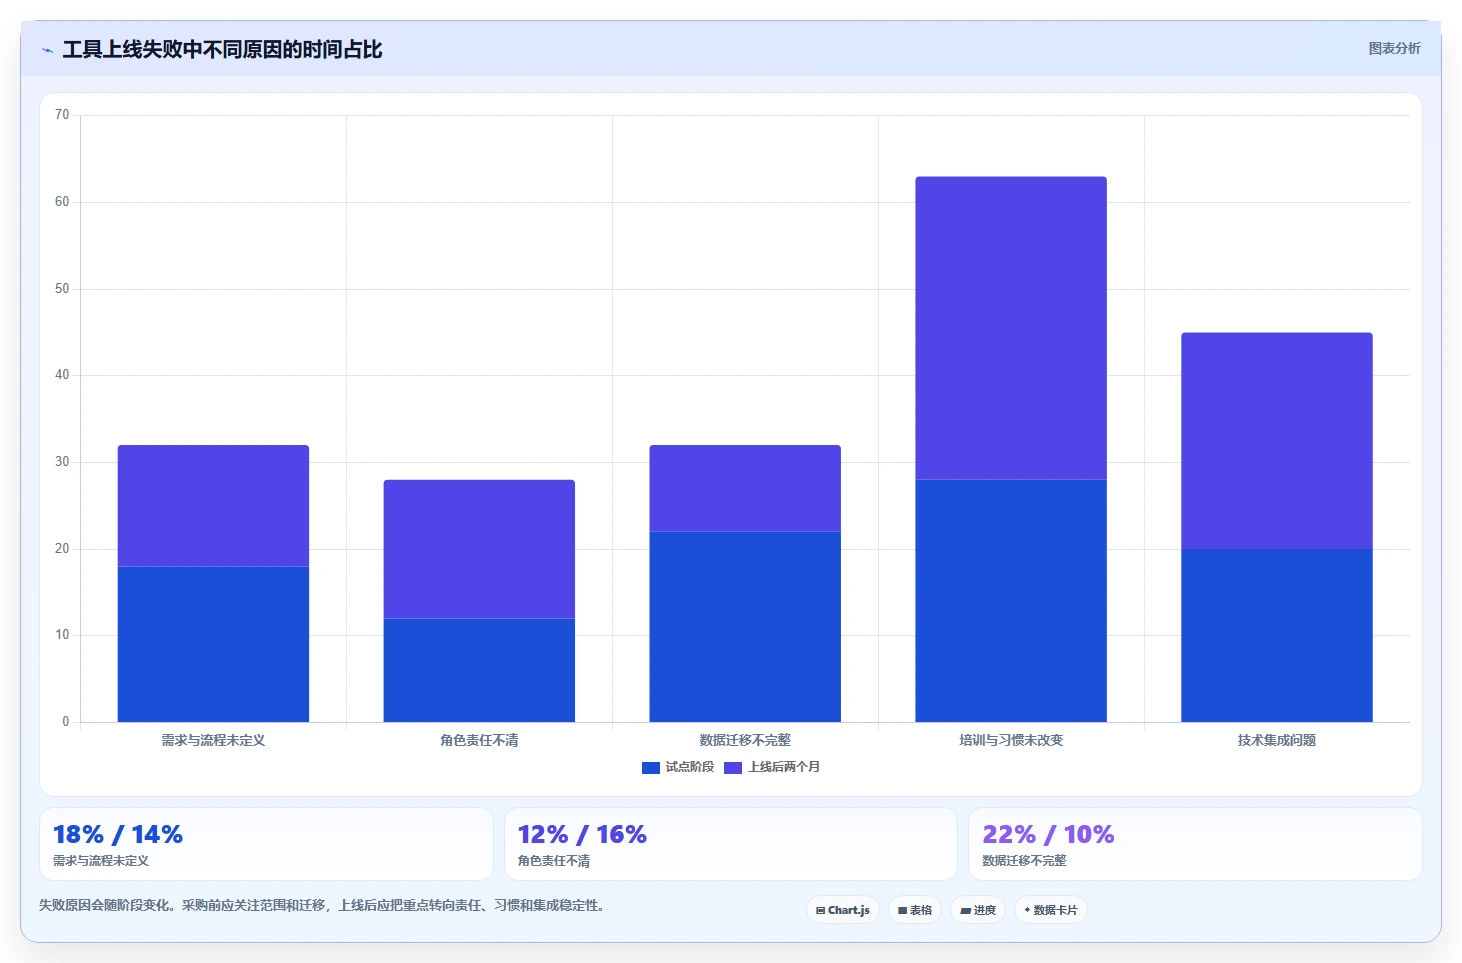Click the 上线后两个月 bar segment for 培训与习惯未改变

coord(1011,328)
